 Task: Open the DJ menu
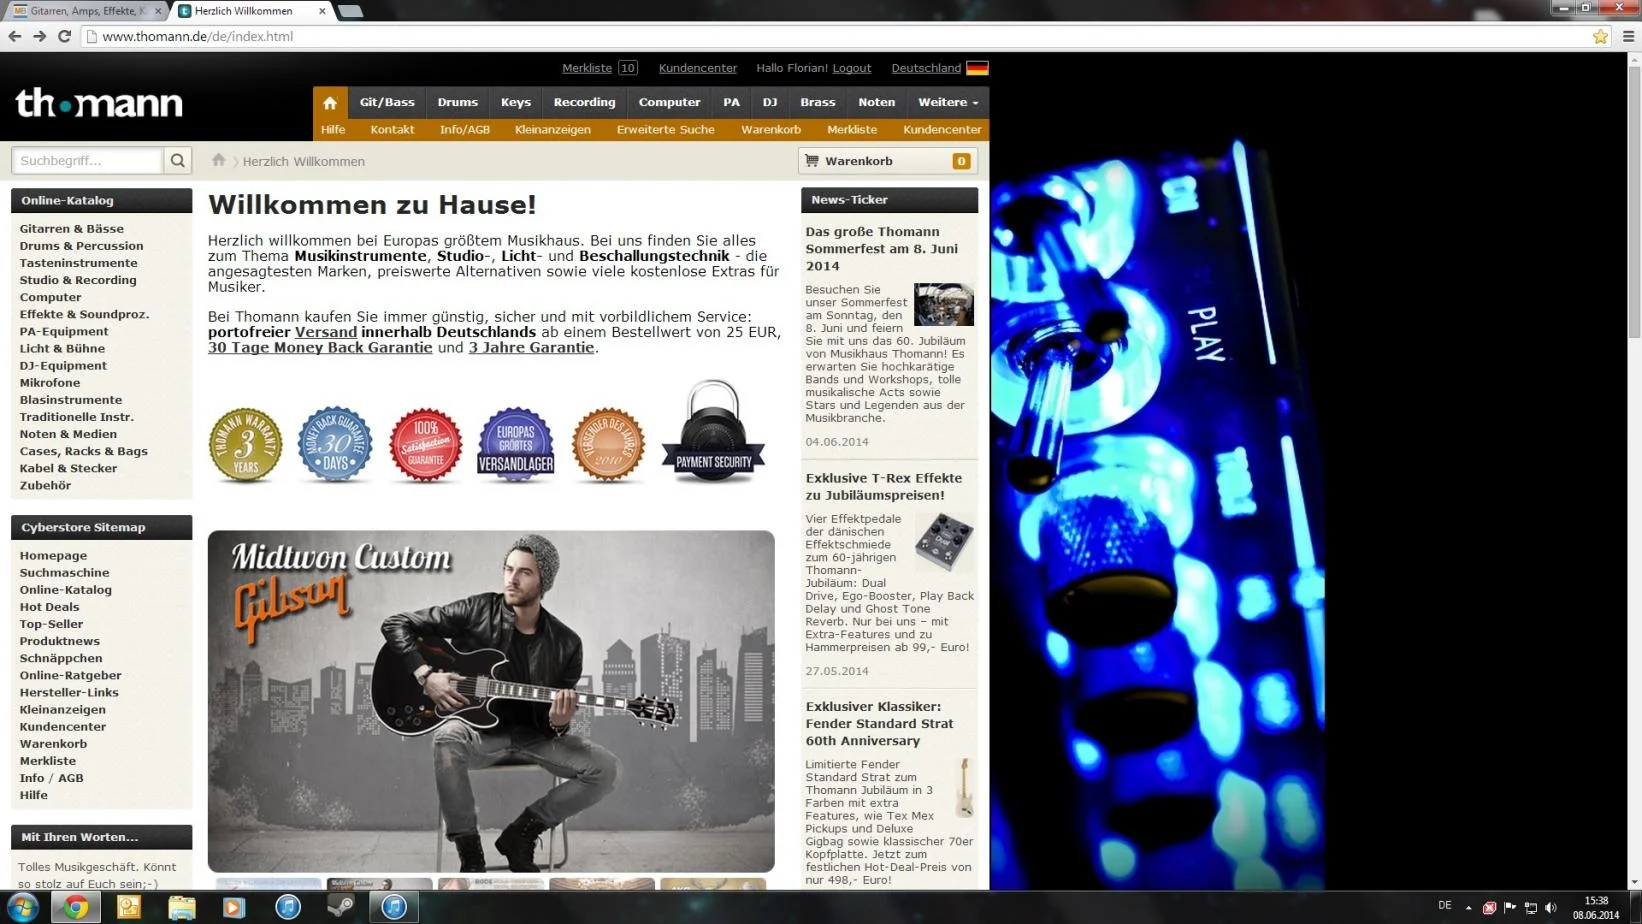click(x=770, y=102)
